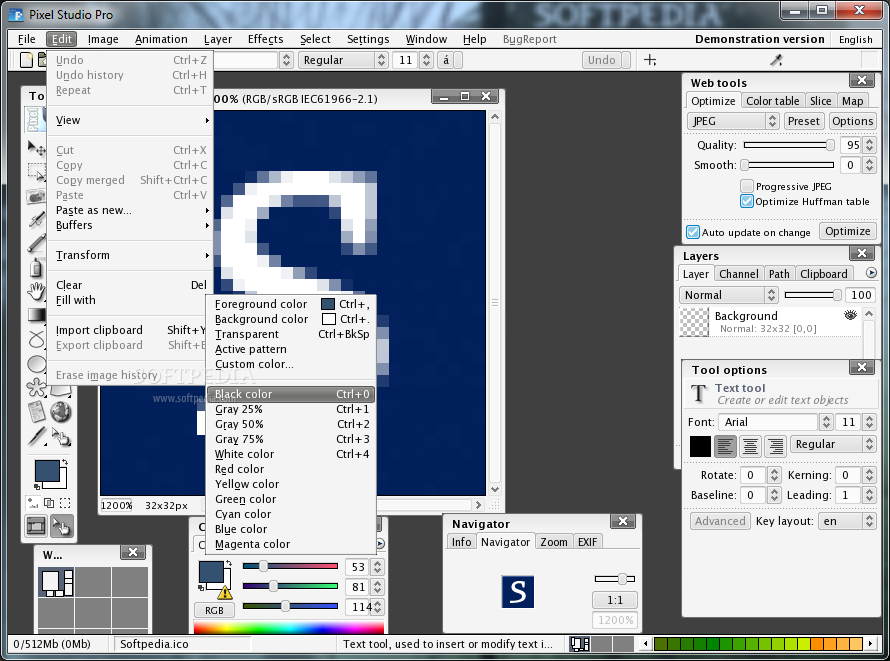Click the Navigator S thumbnail preview

coord(518,592)
